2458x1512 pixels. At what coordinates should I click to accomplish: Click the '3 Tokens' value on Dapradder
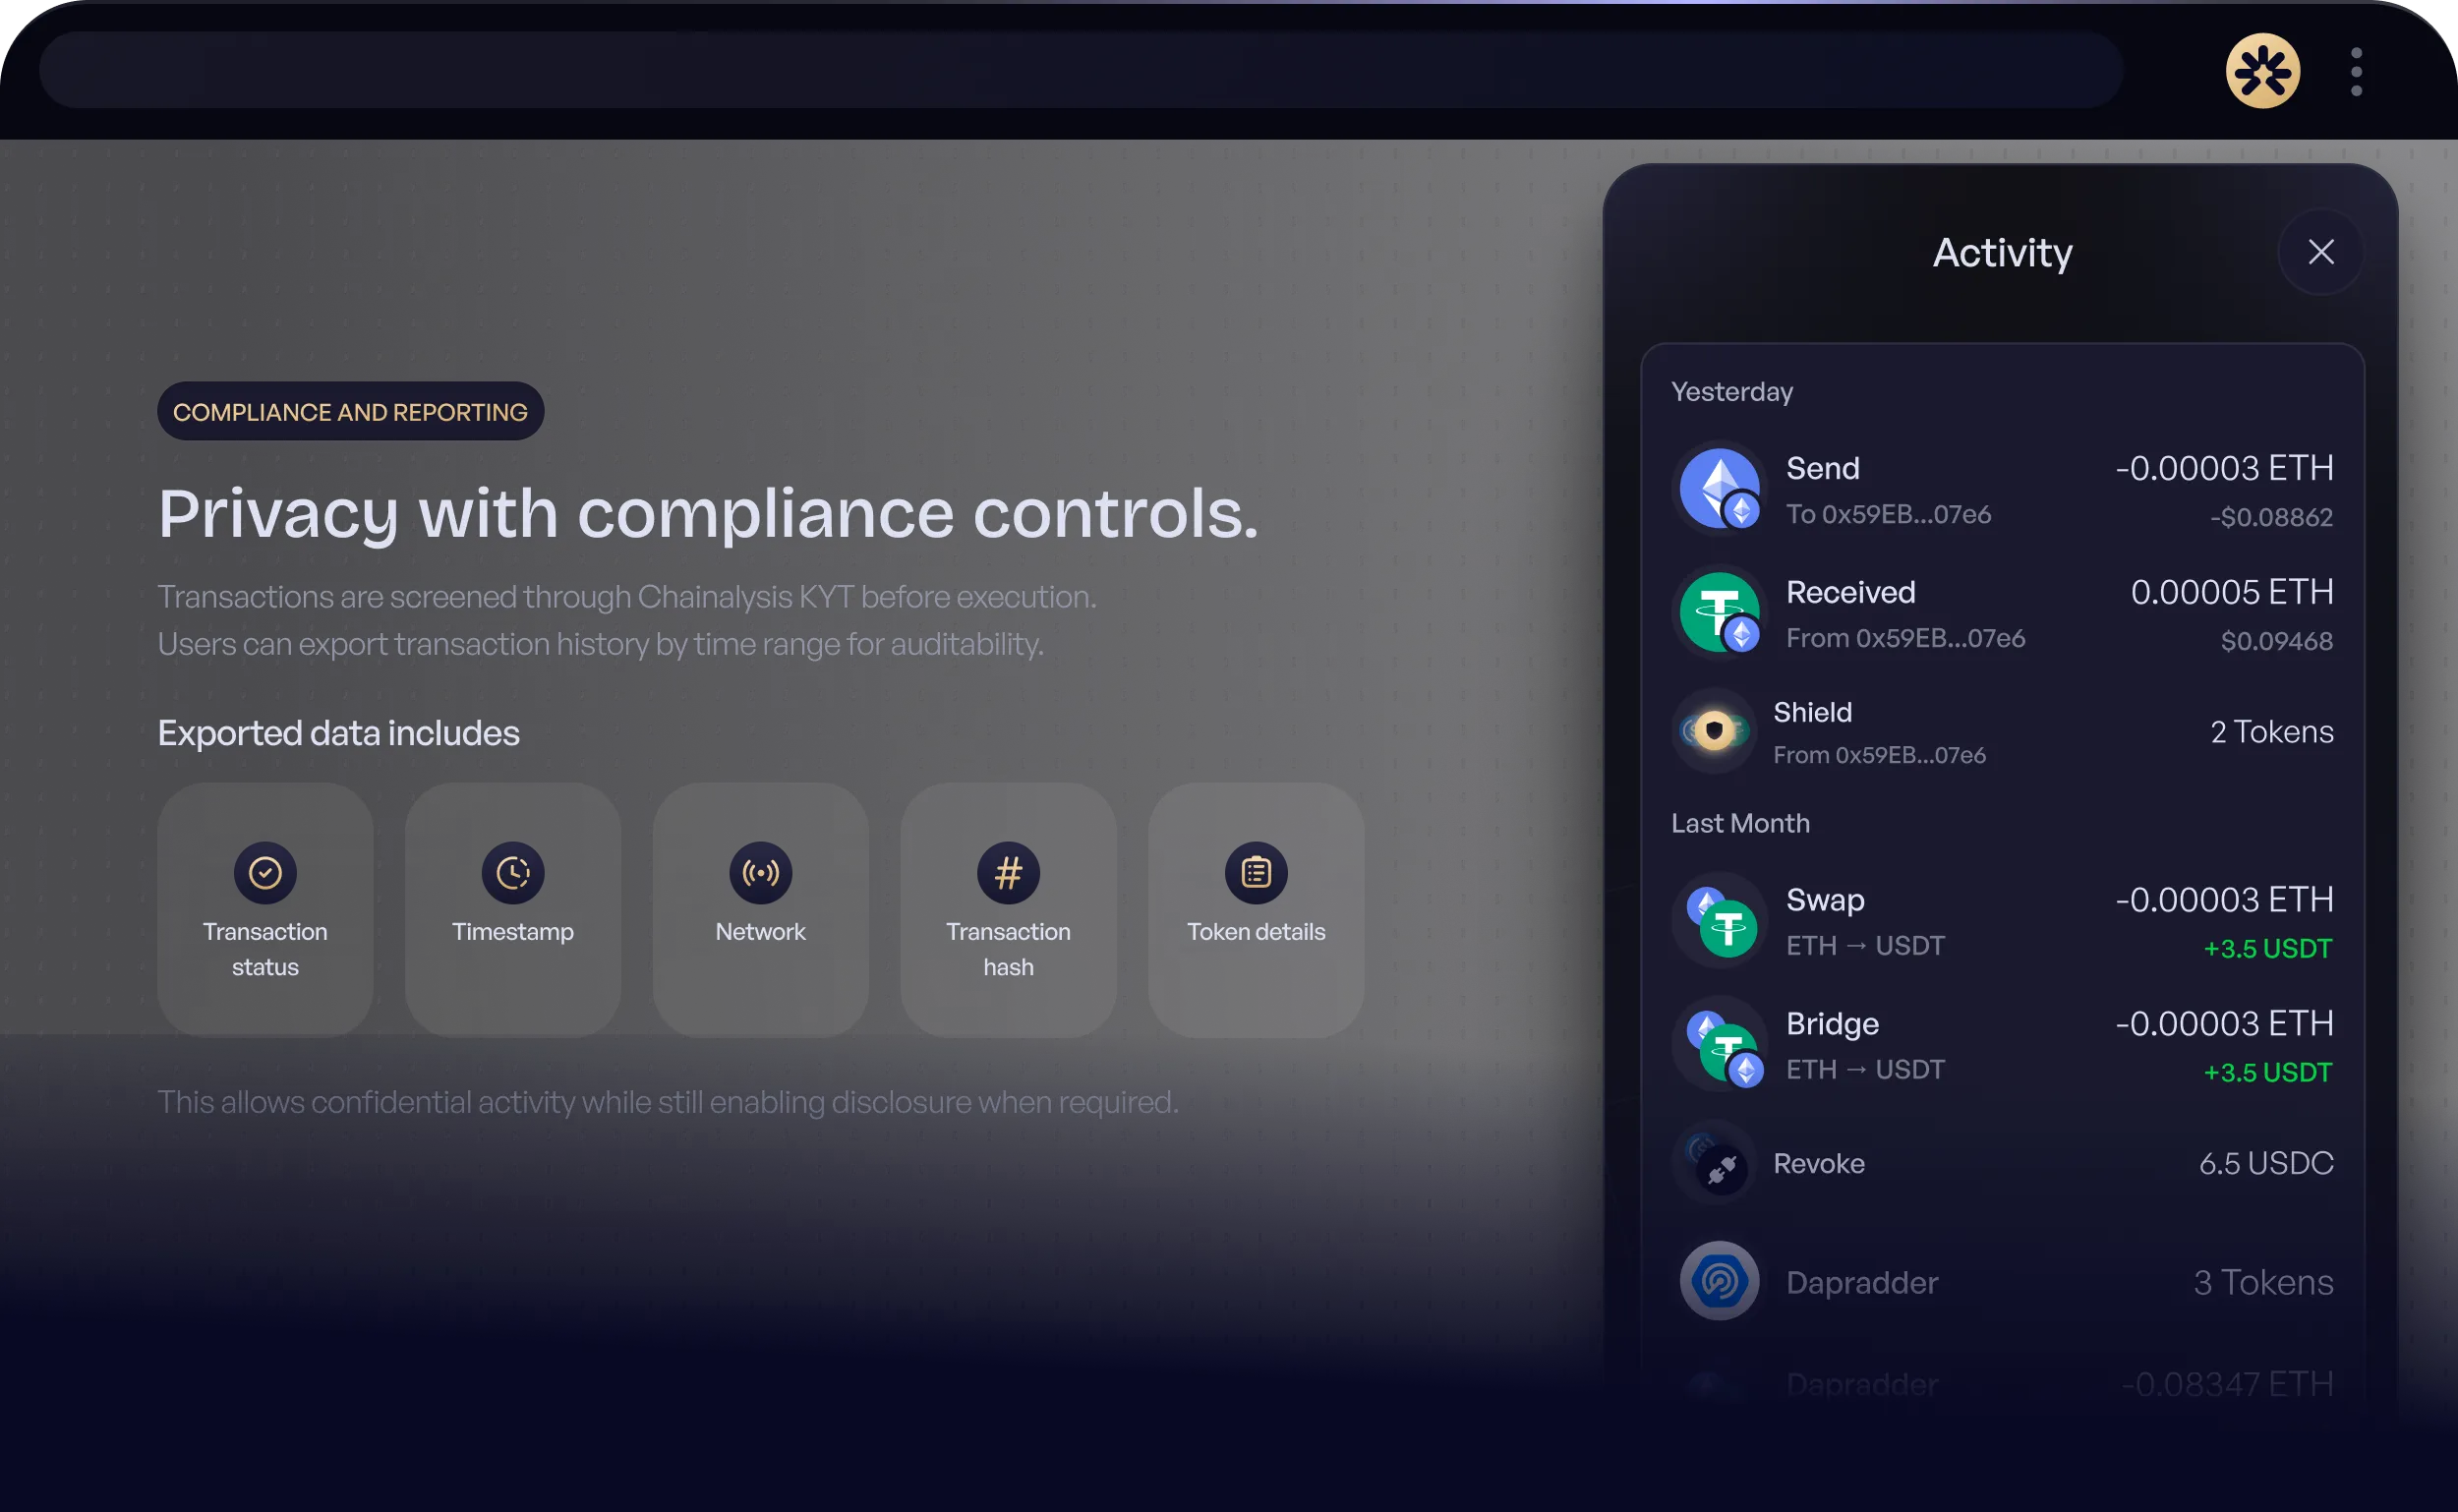2263,1282
